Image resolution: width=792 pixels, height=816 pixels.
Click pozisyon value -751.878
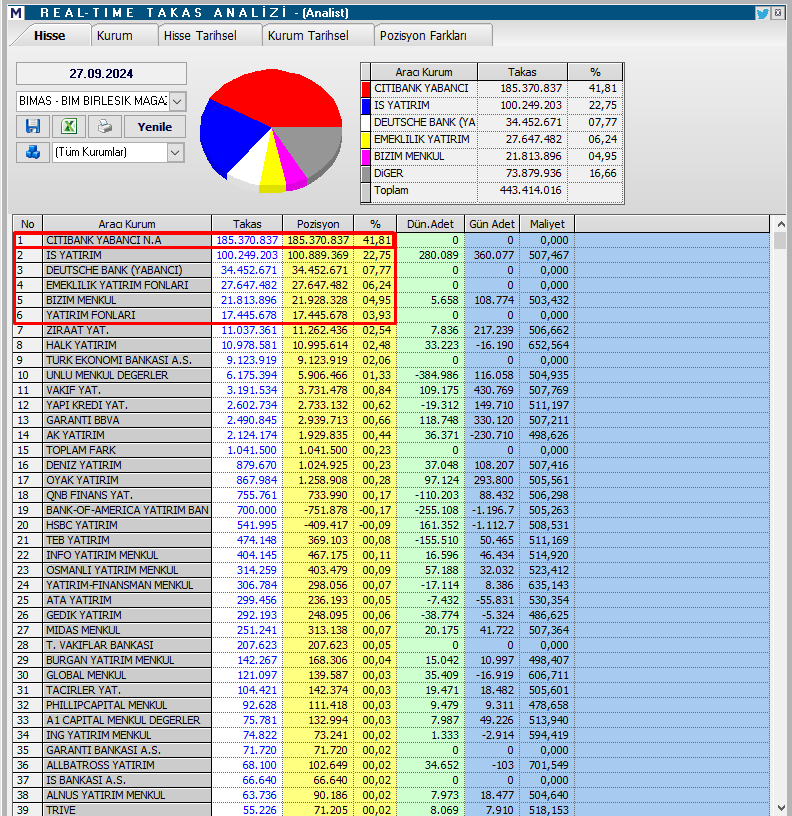tap(326, 510)
